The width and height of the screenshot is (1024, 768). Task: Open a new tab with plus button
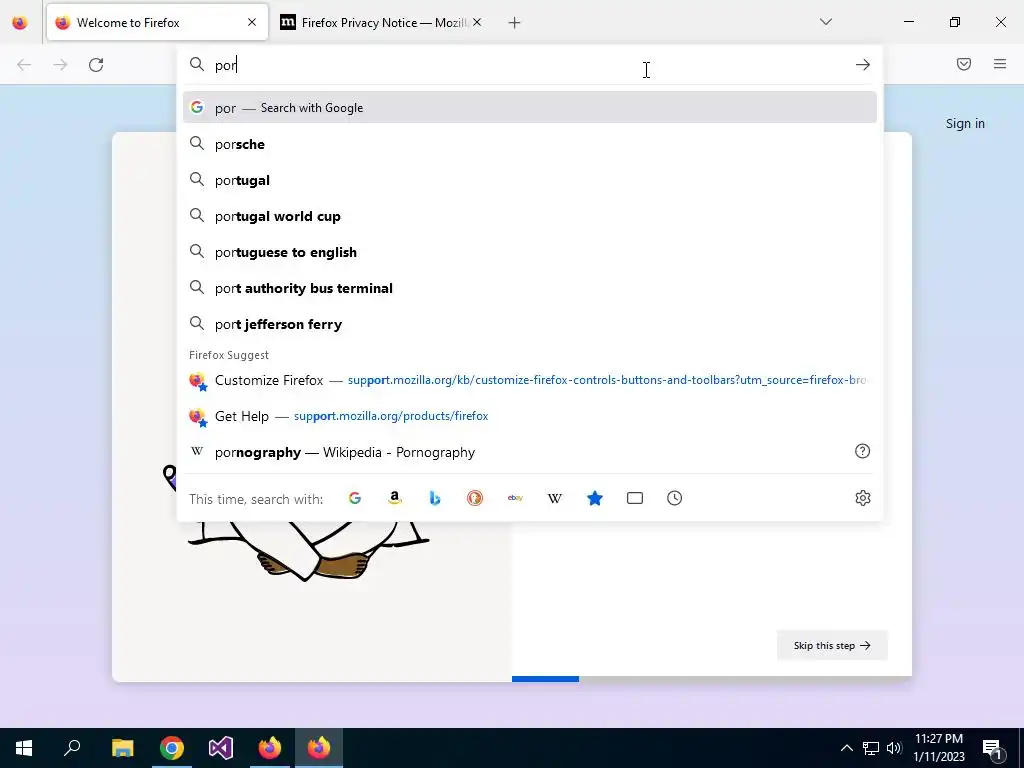coord(515,23)
